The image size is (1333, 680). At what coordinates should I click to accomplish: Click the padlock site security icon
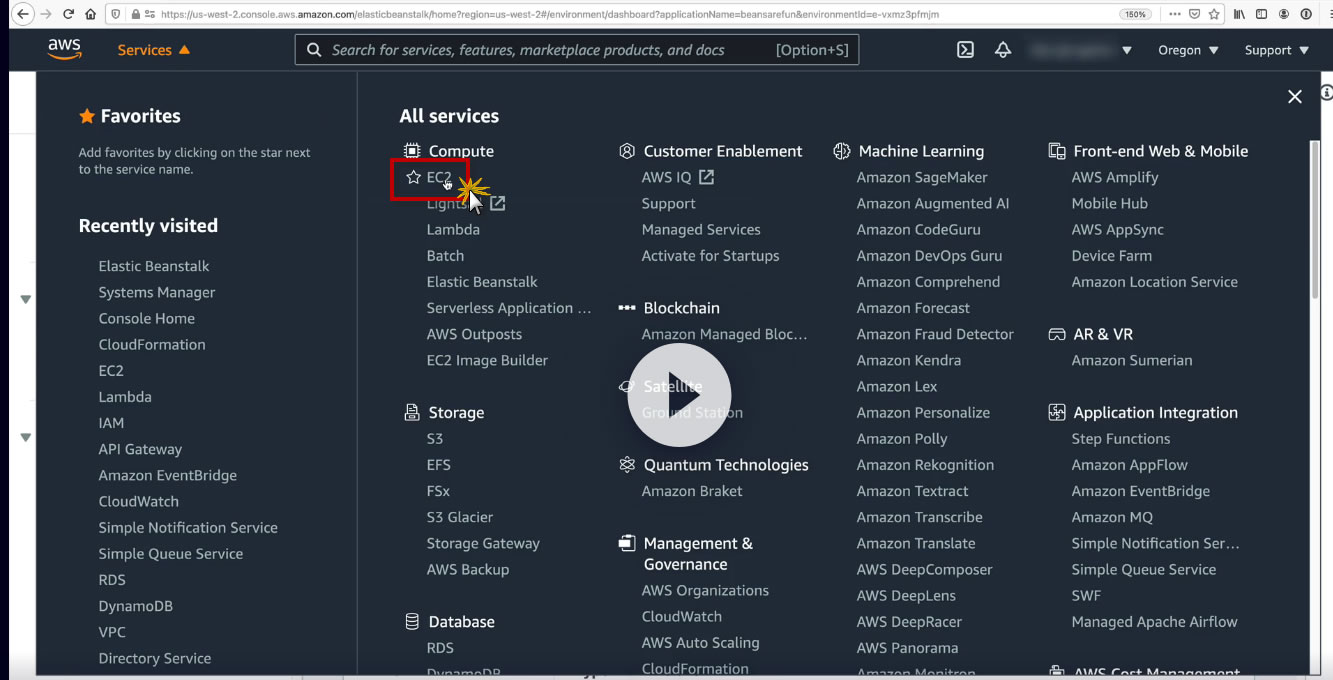click(x=135, y=15)
